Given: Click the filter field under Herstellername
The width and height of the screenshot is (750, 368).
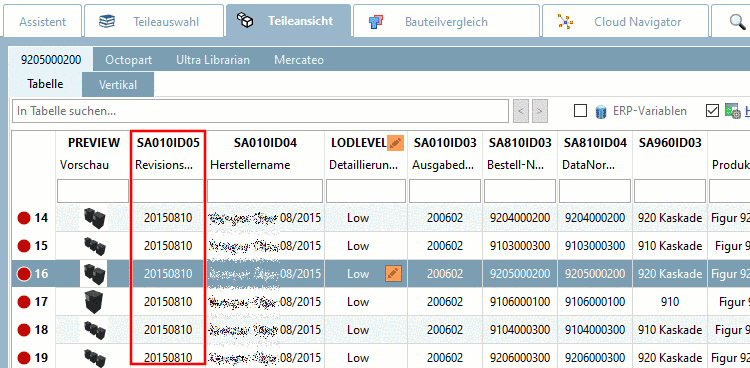Looking at the screenshot, I should [x=265, y=191].
